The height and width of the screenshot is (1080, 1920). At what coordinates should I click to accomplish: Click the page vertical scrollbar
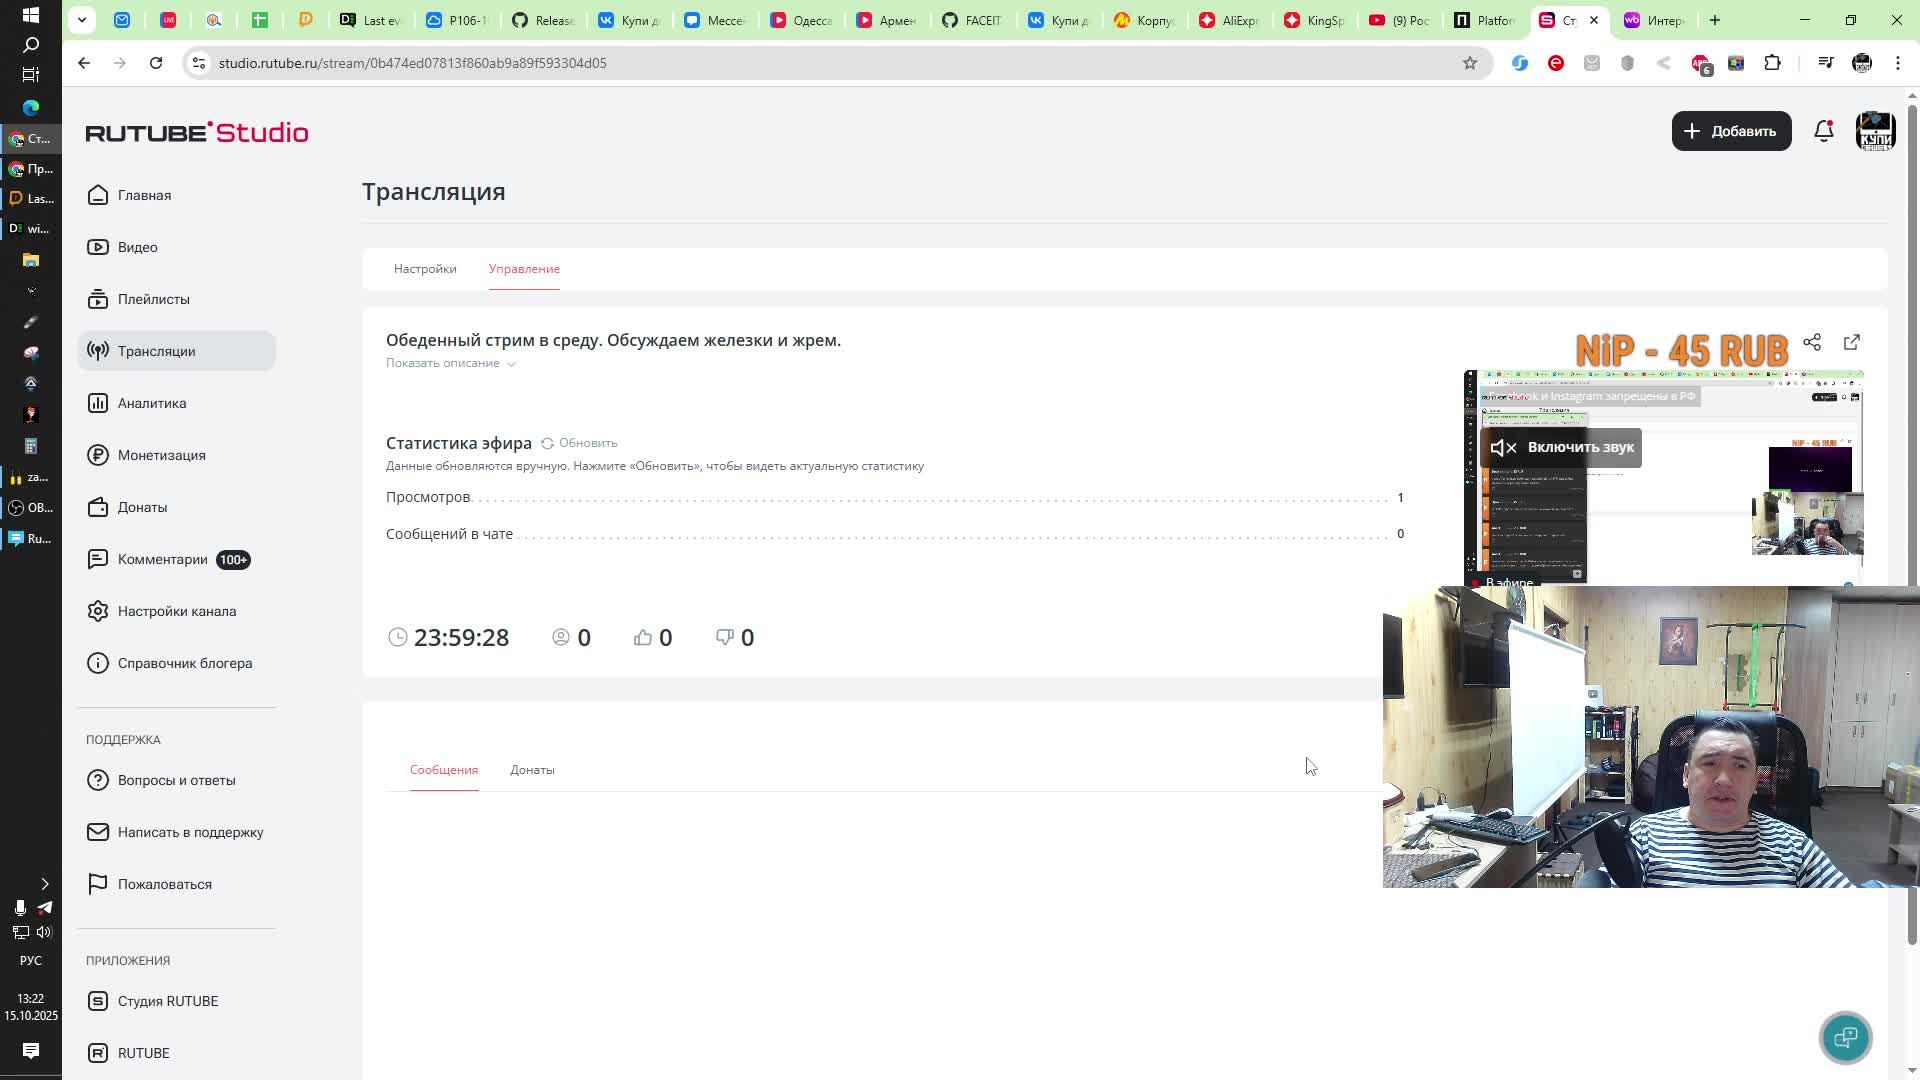[x=1912, y=500]
